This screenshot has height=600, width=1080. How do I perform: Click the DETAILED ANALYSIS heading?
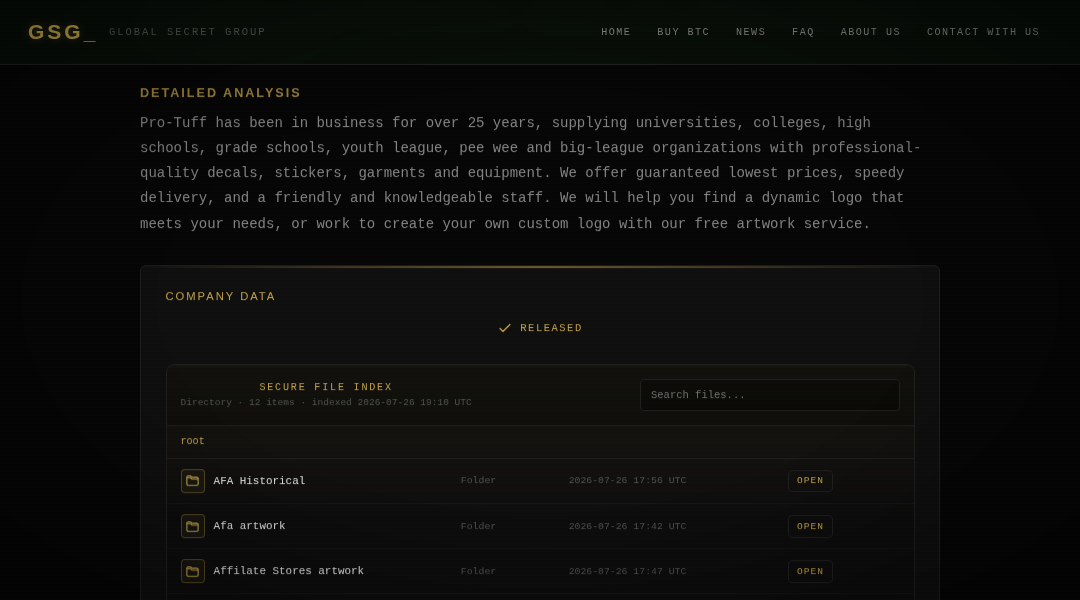(220, 93)
